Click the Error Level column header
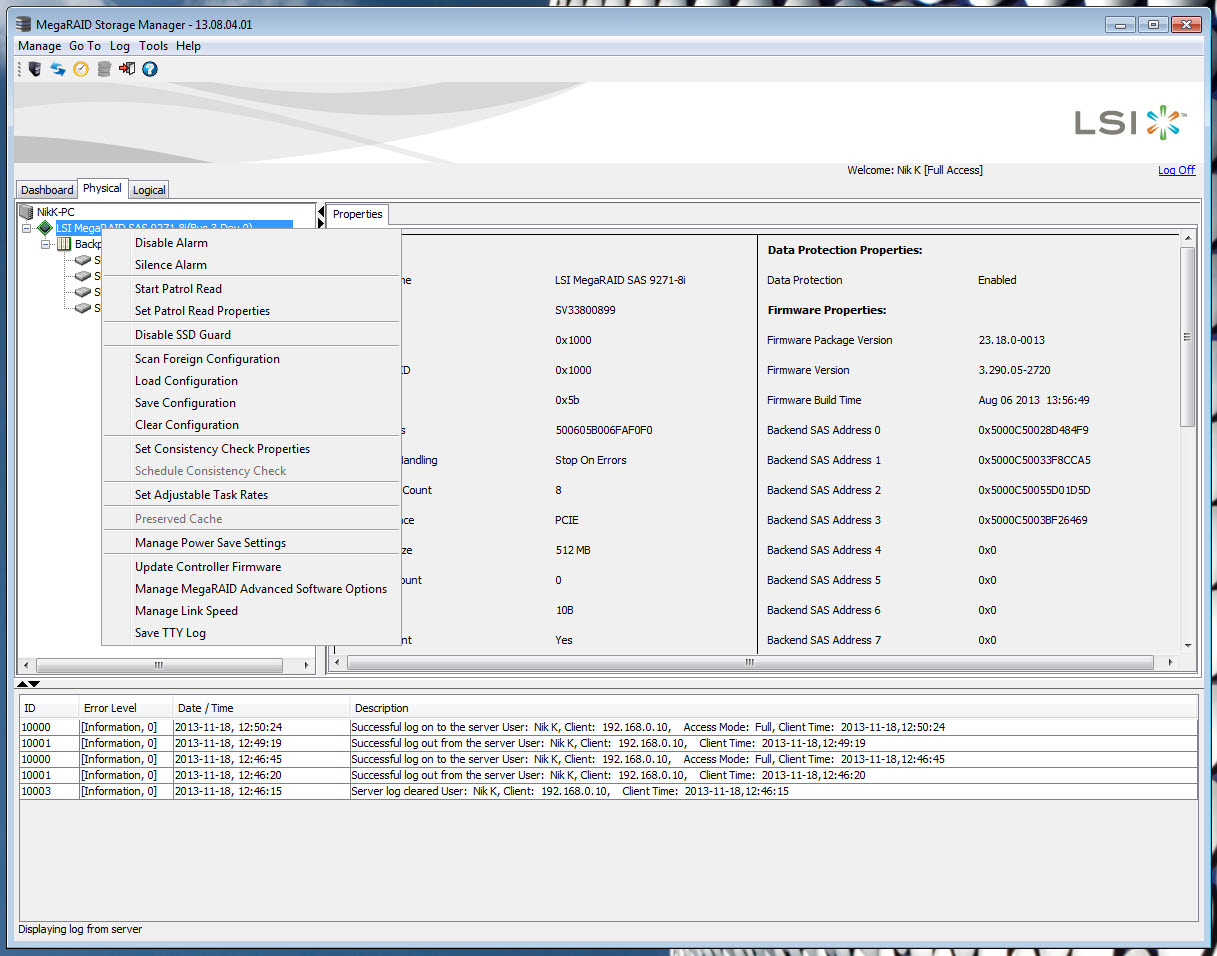This screenshot has height=956, width=1217. pyautogui.click(x=126, y=708)
